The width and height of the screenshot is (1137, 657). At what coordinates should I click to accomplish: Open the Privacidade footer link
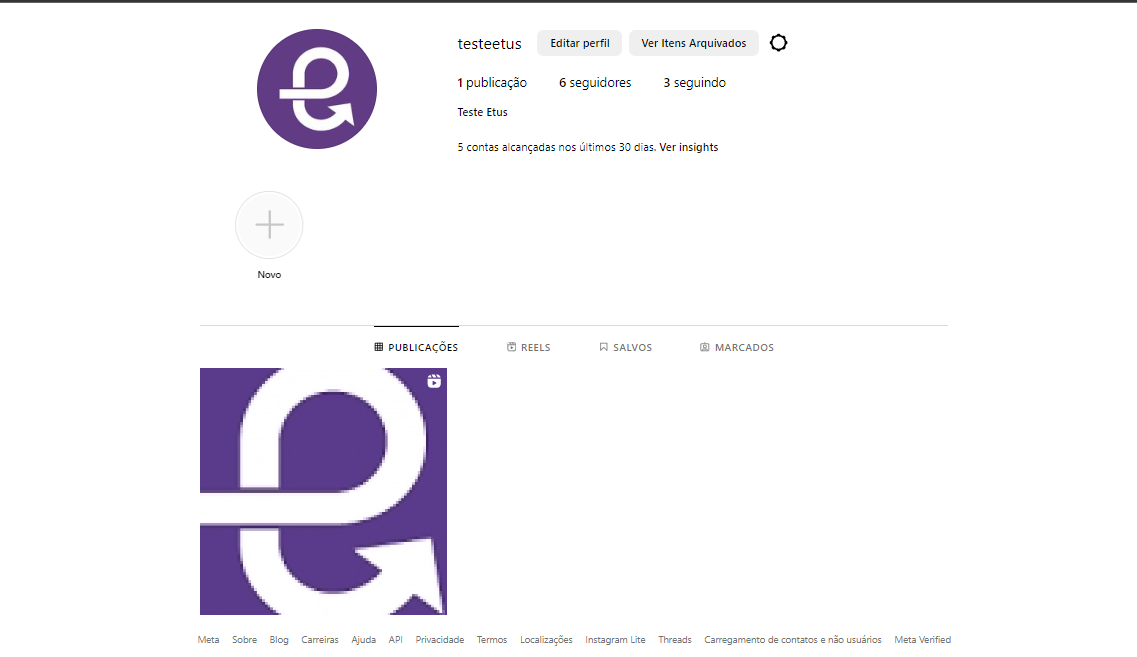tap(439, 640)
